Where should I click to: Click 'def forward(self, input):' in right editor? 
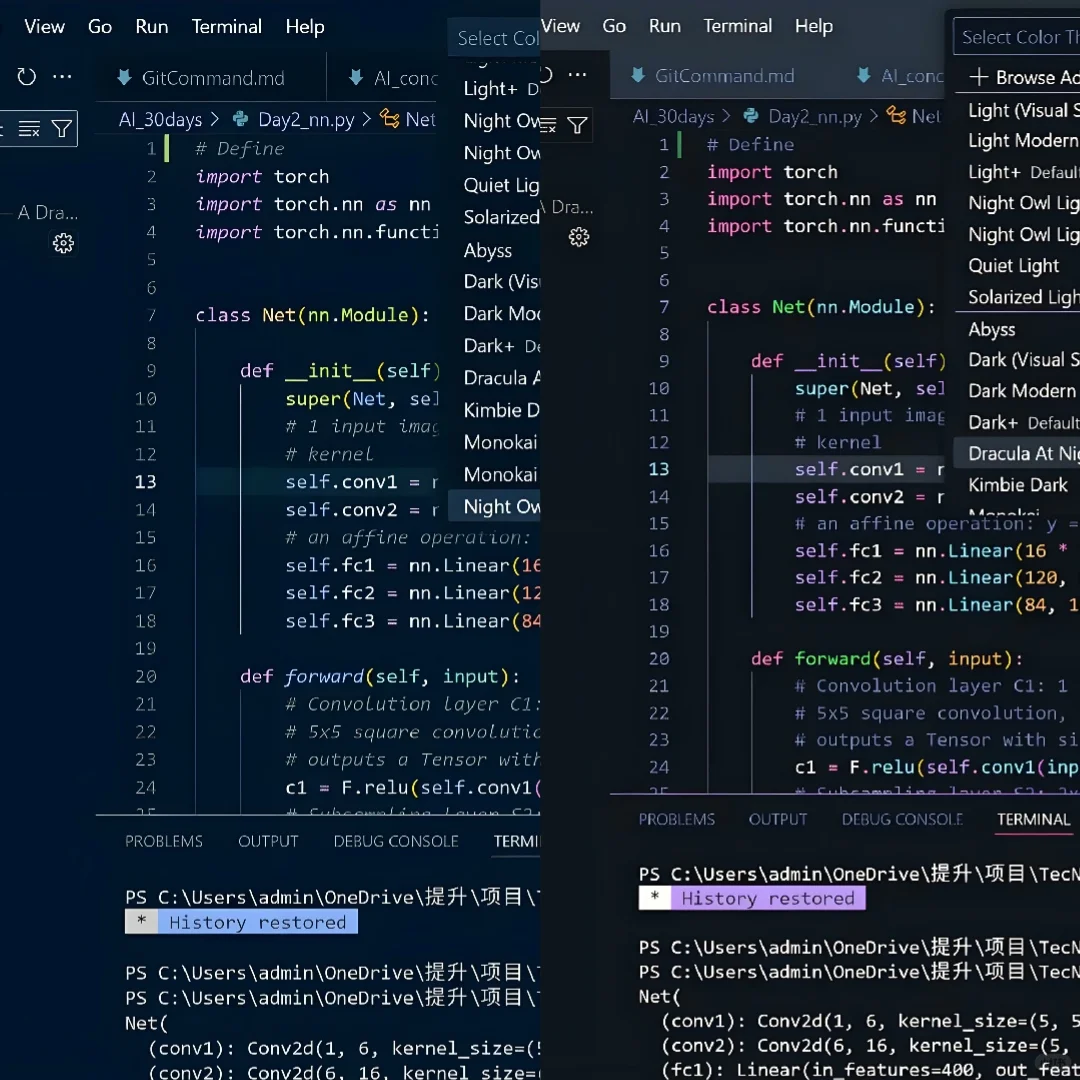click(887, 659)
